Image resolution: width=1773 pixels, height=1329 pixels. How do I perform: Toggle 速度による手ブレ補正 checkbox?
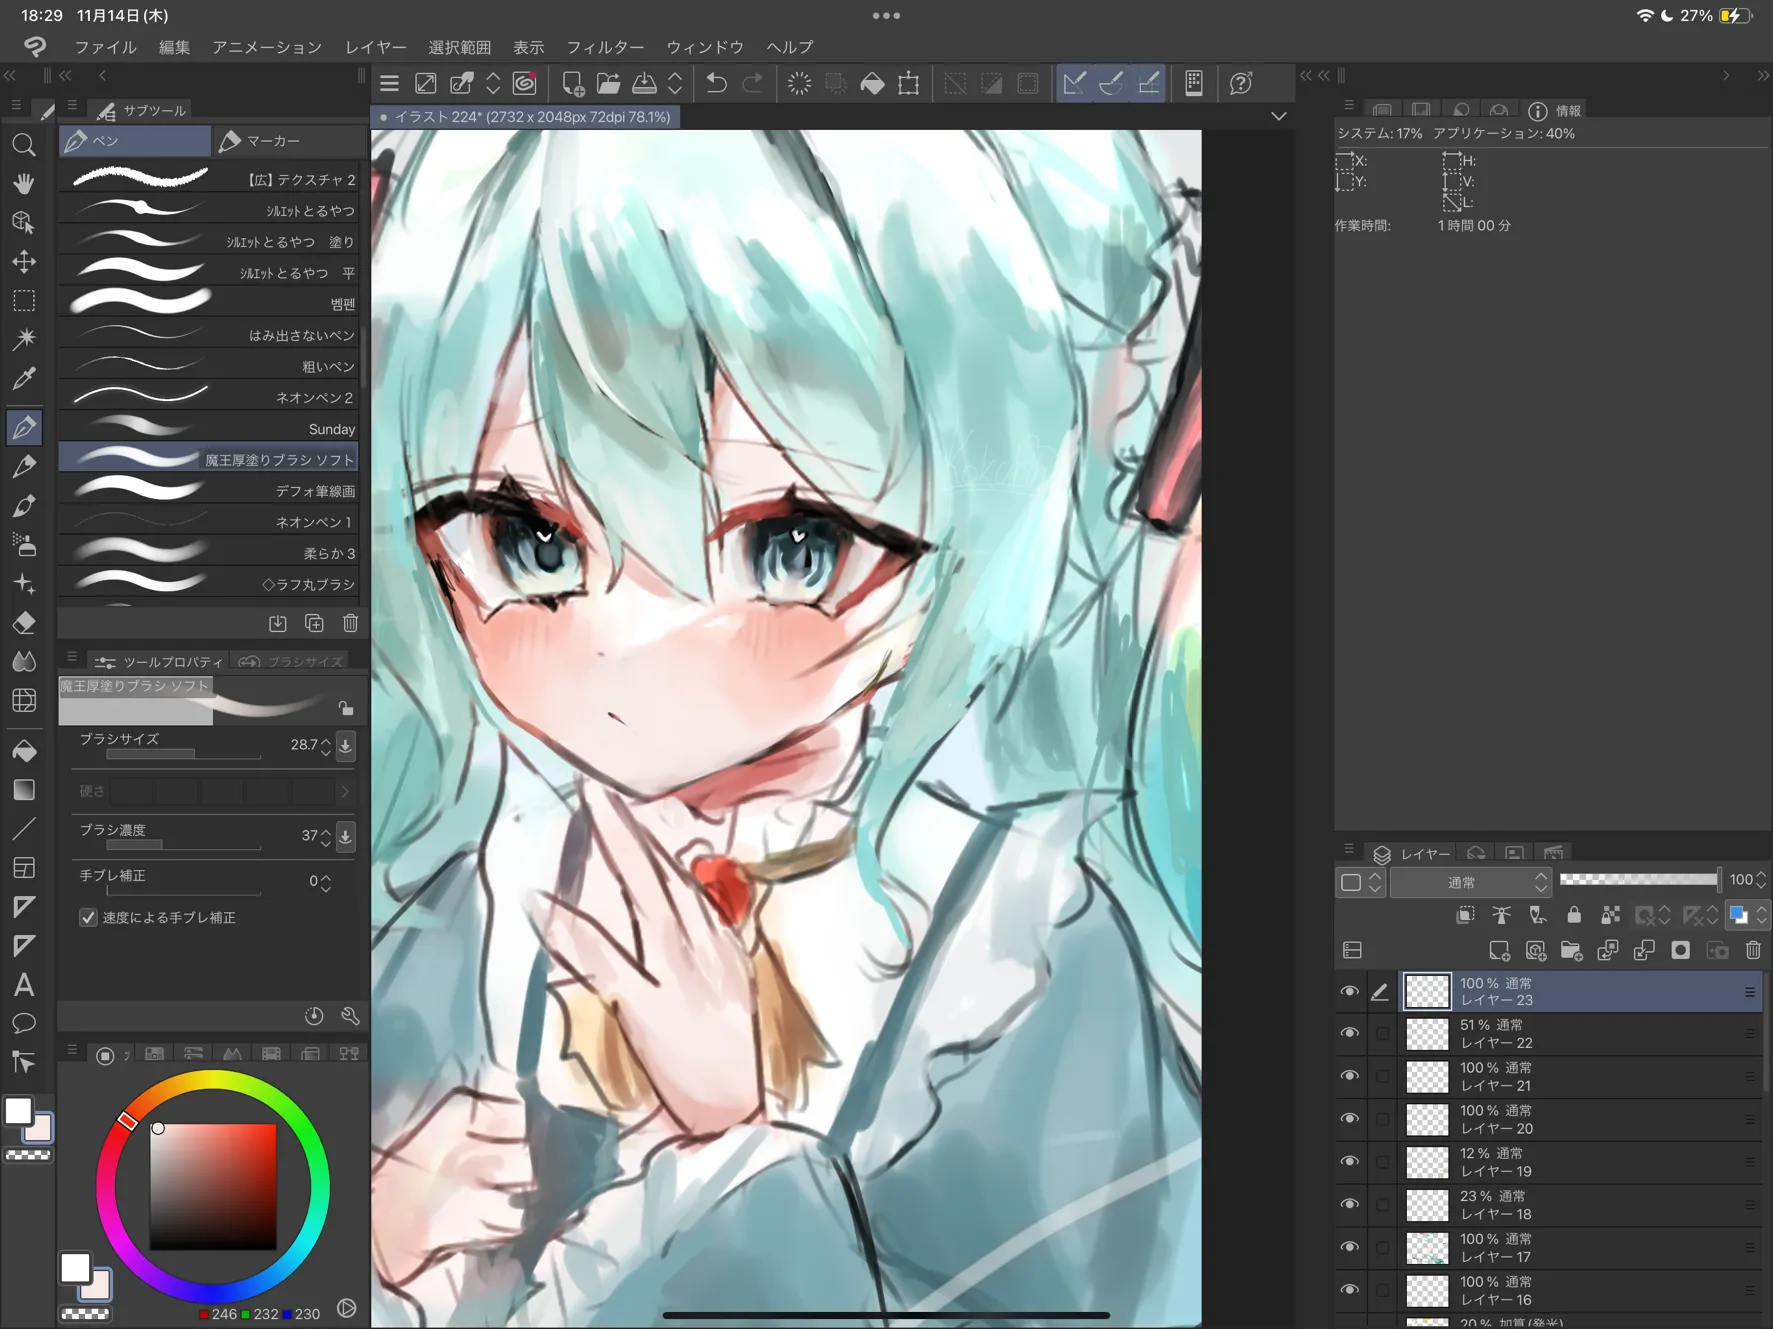88,917
